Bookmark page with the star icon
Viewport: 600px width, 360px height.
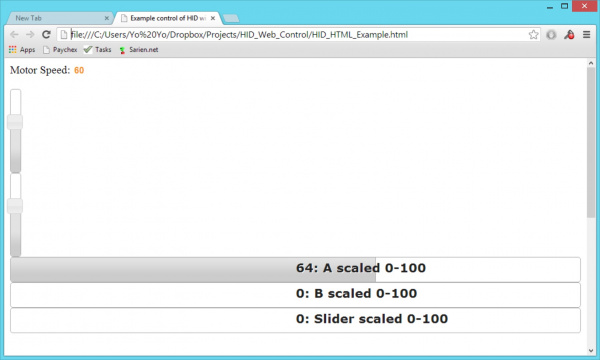click(x=533, y=35)
